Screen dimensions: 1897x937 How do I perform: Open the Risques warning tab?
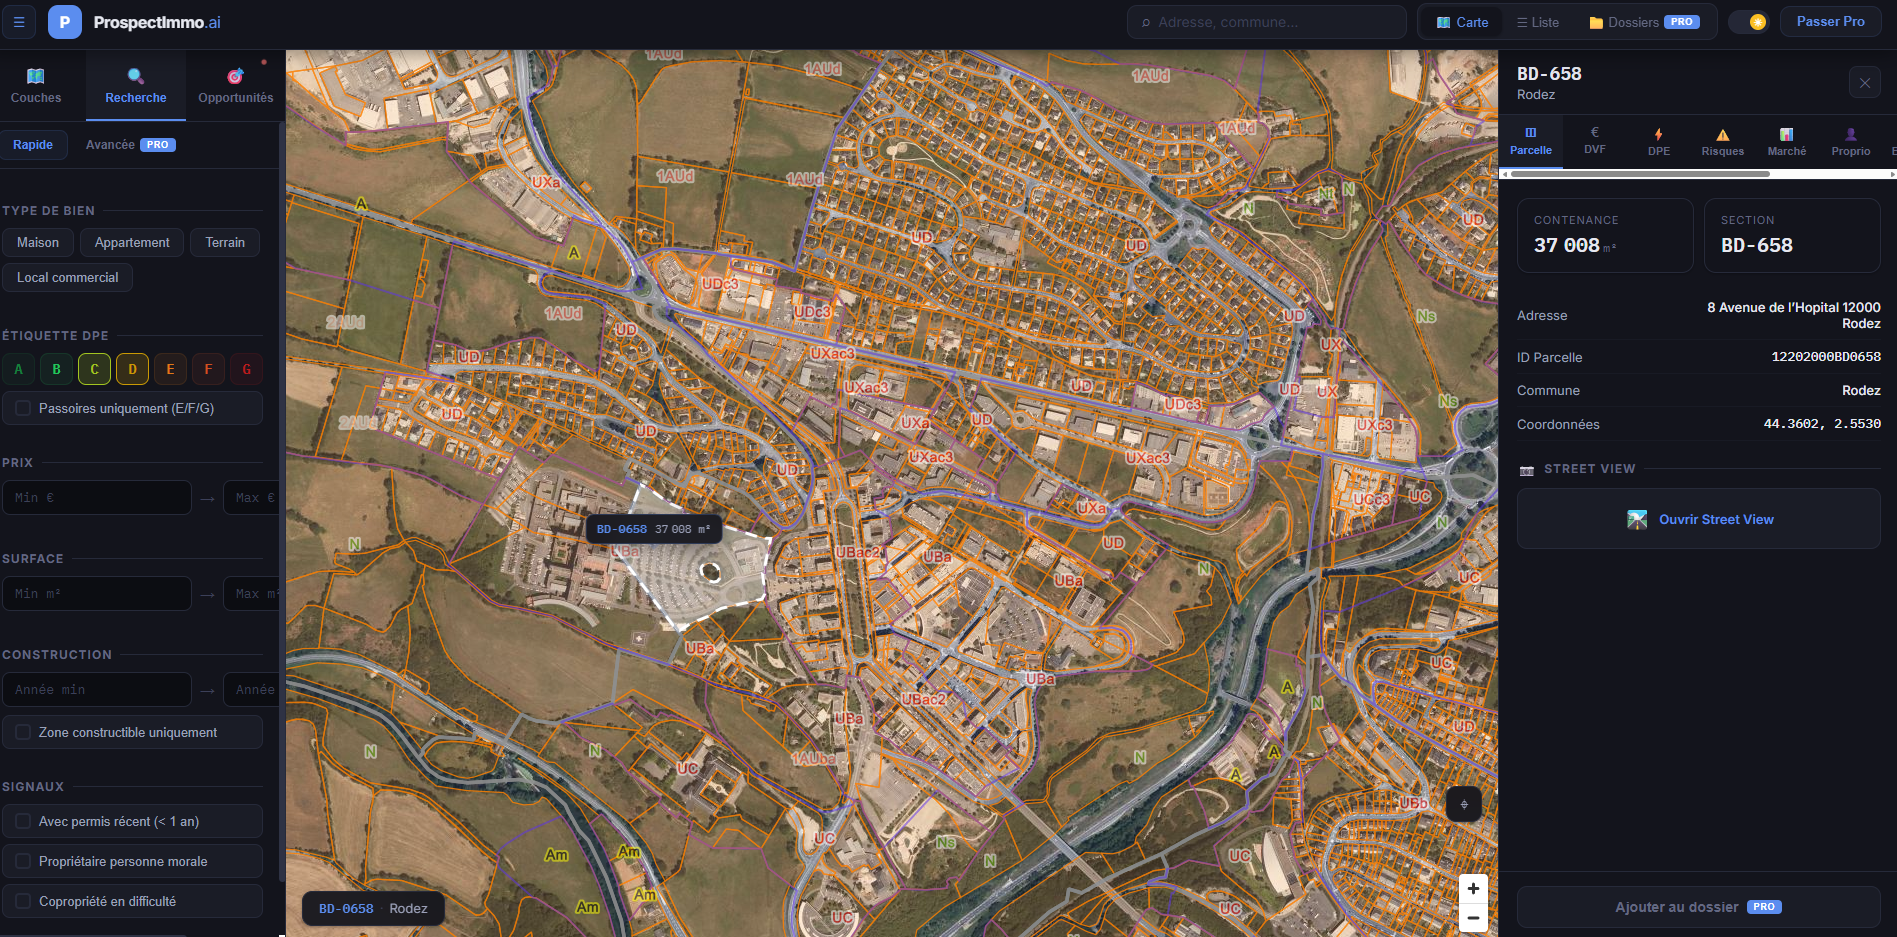point(1722,142)
